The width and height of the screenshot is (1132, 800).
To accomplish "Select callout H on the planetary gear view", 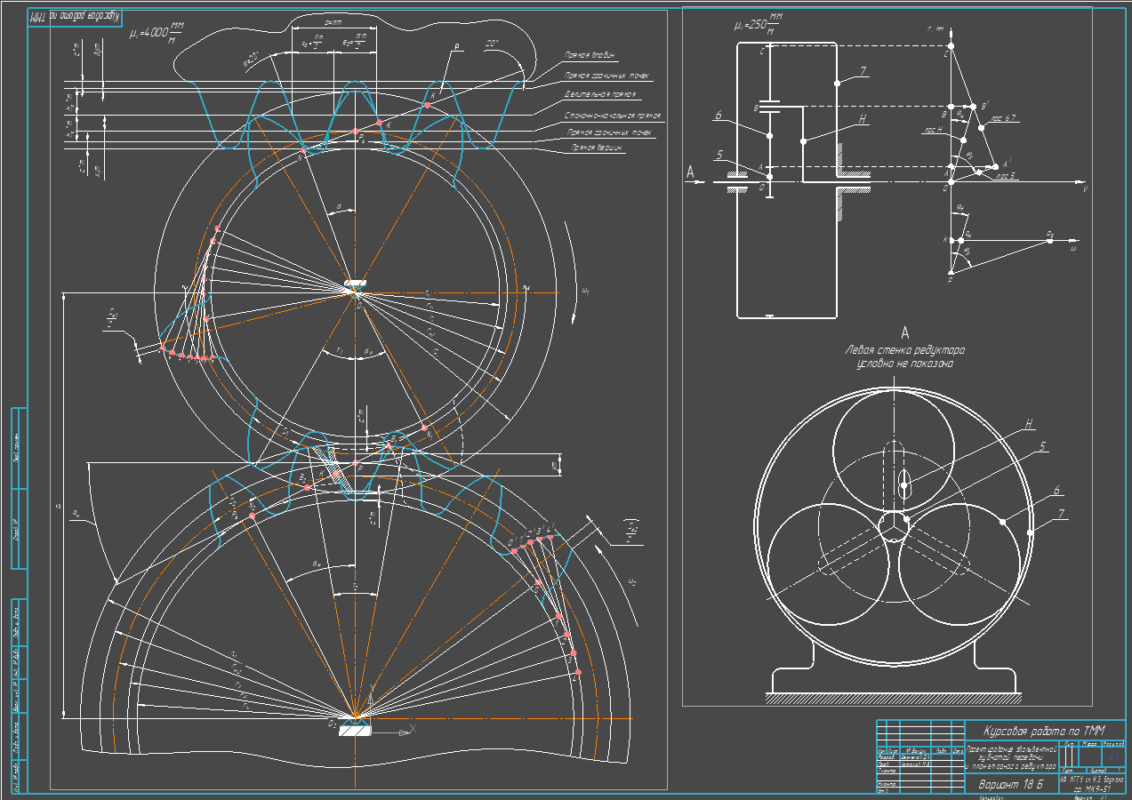I will [x=1029, y=425].
